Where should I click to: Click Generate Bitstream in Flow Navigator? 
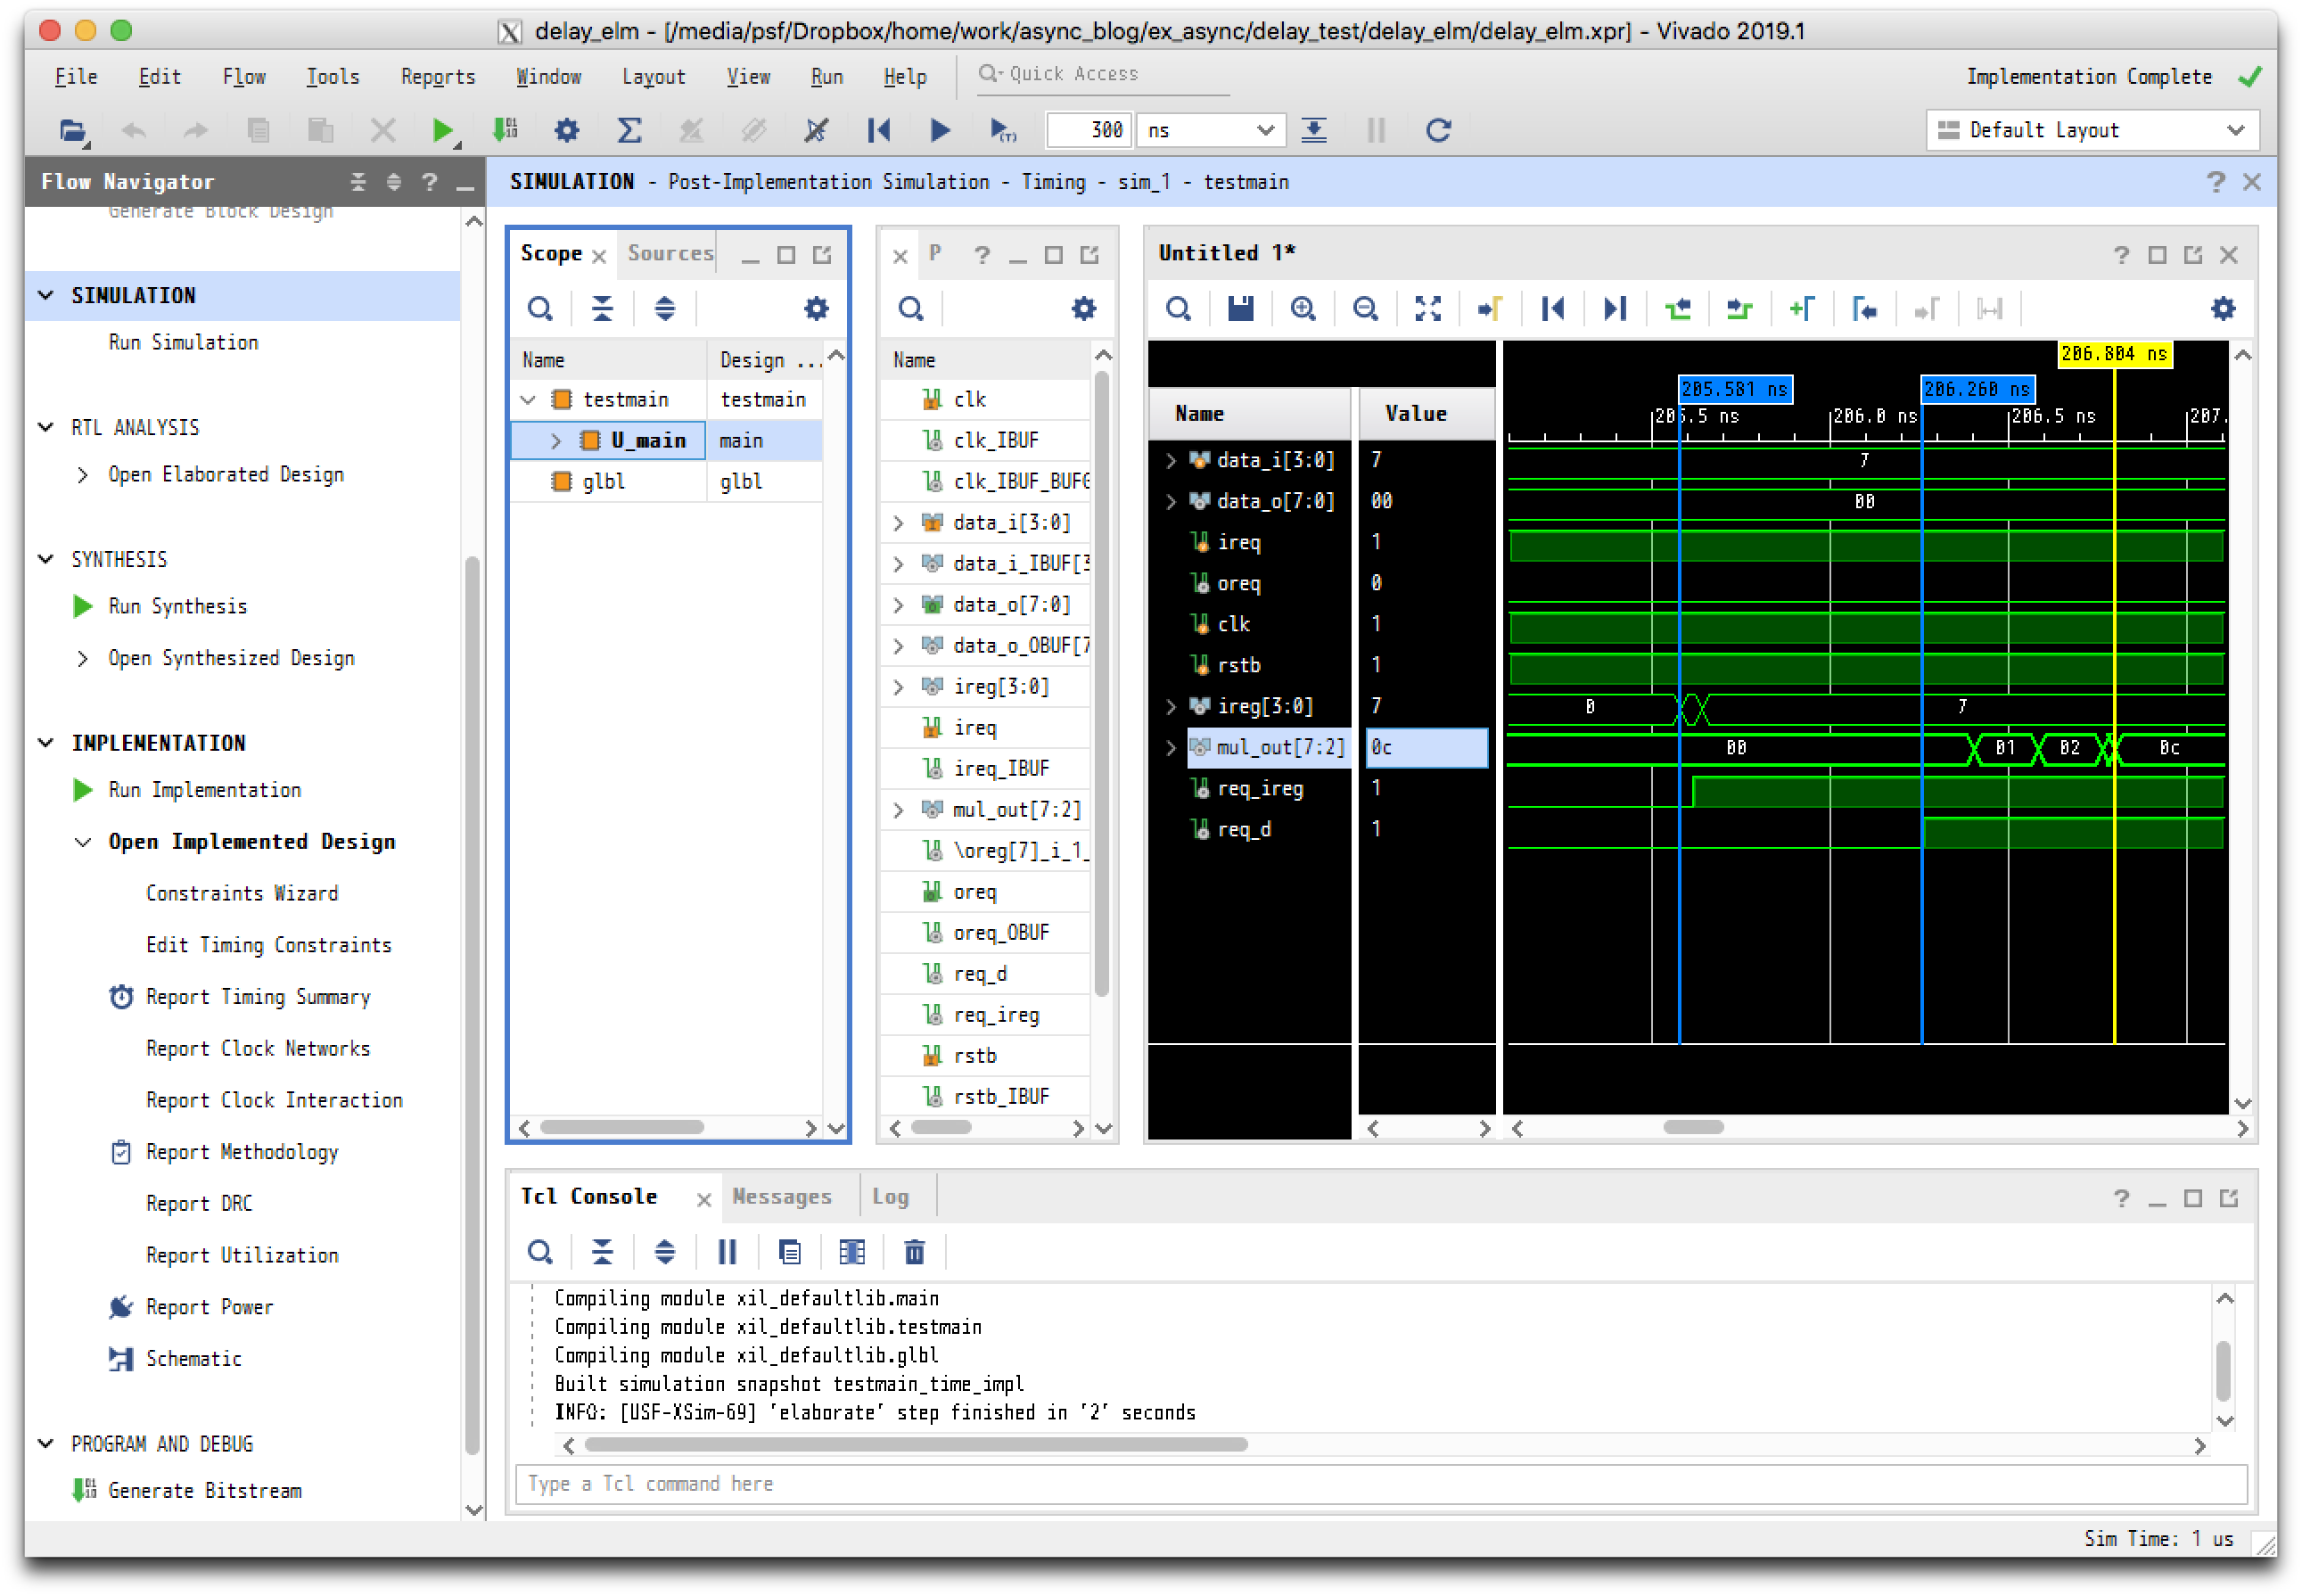[204, 1491]
